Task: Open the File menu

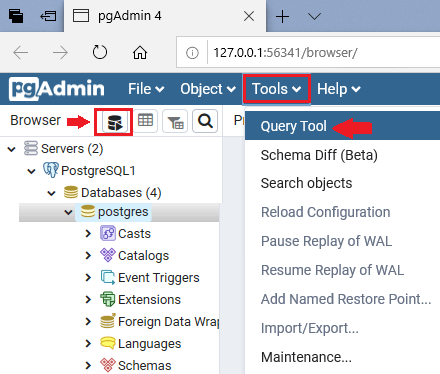Action: (x=146, y=89)
